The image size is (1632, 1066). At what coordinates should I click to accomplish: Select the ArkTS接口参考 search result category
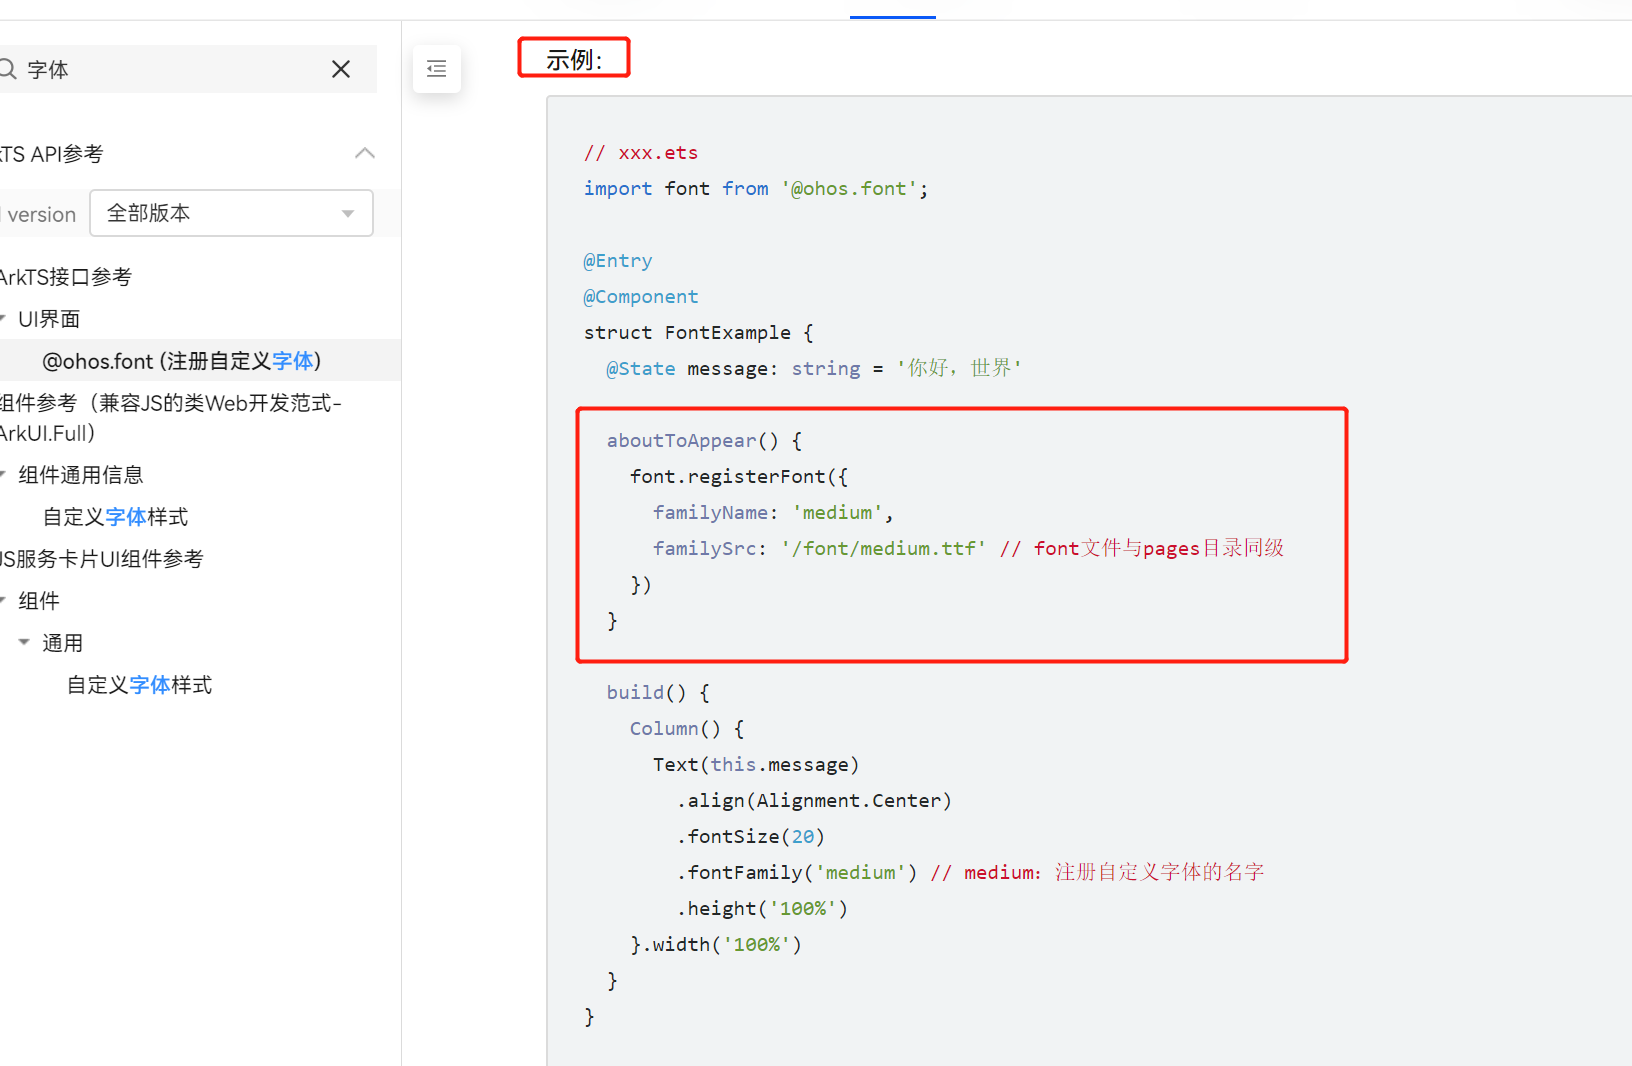tap(66, 277)
